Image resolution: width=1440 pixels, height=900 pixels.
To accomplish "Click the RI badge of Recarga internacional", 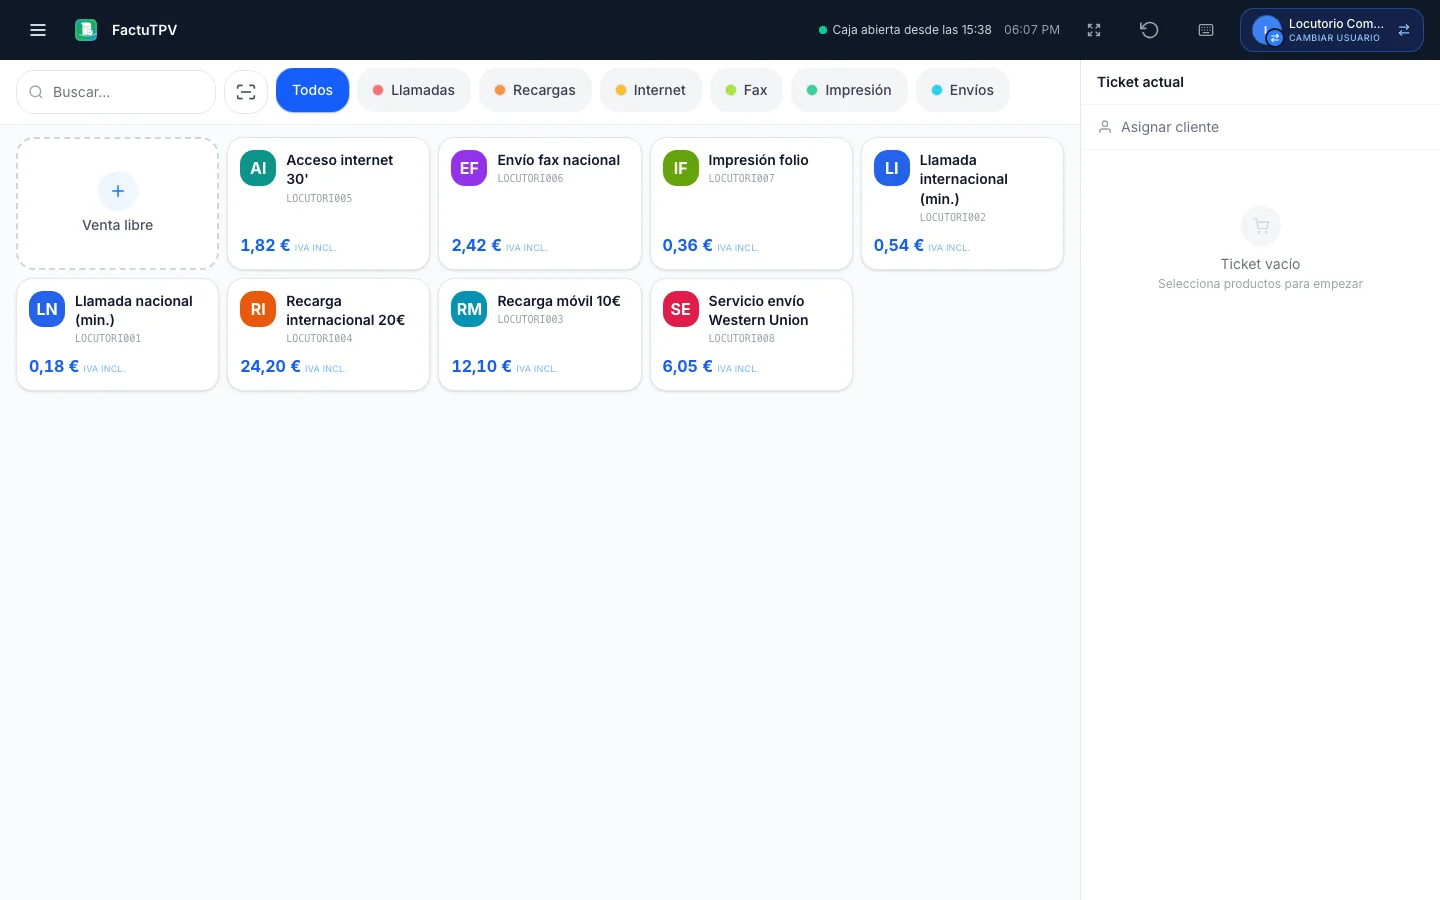I will coord(258,309).
